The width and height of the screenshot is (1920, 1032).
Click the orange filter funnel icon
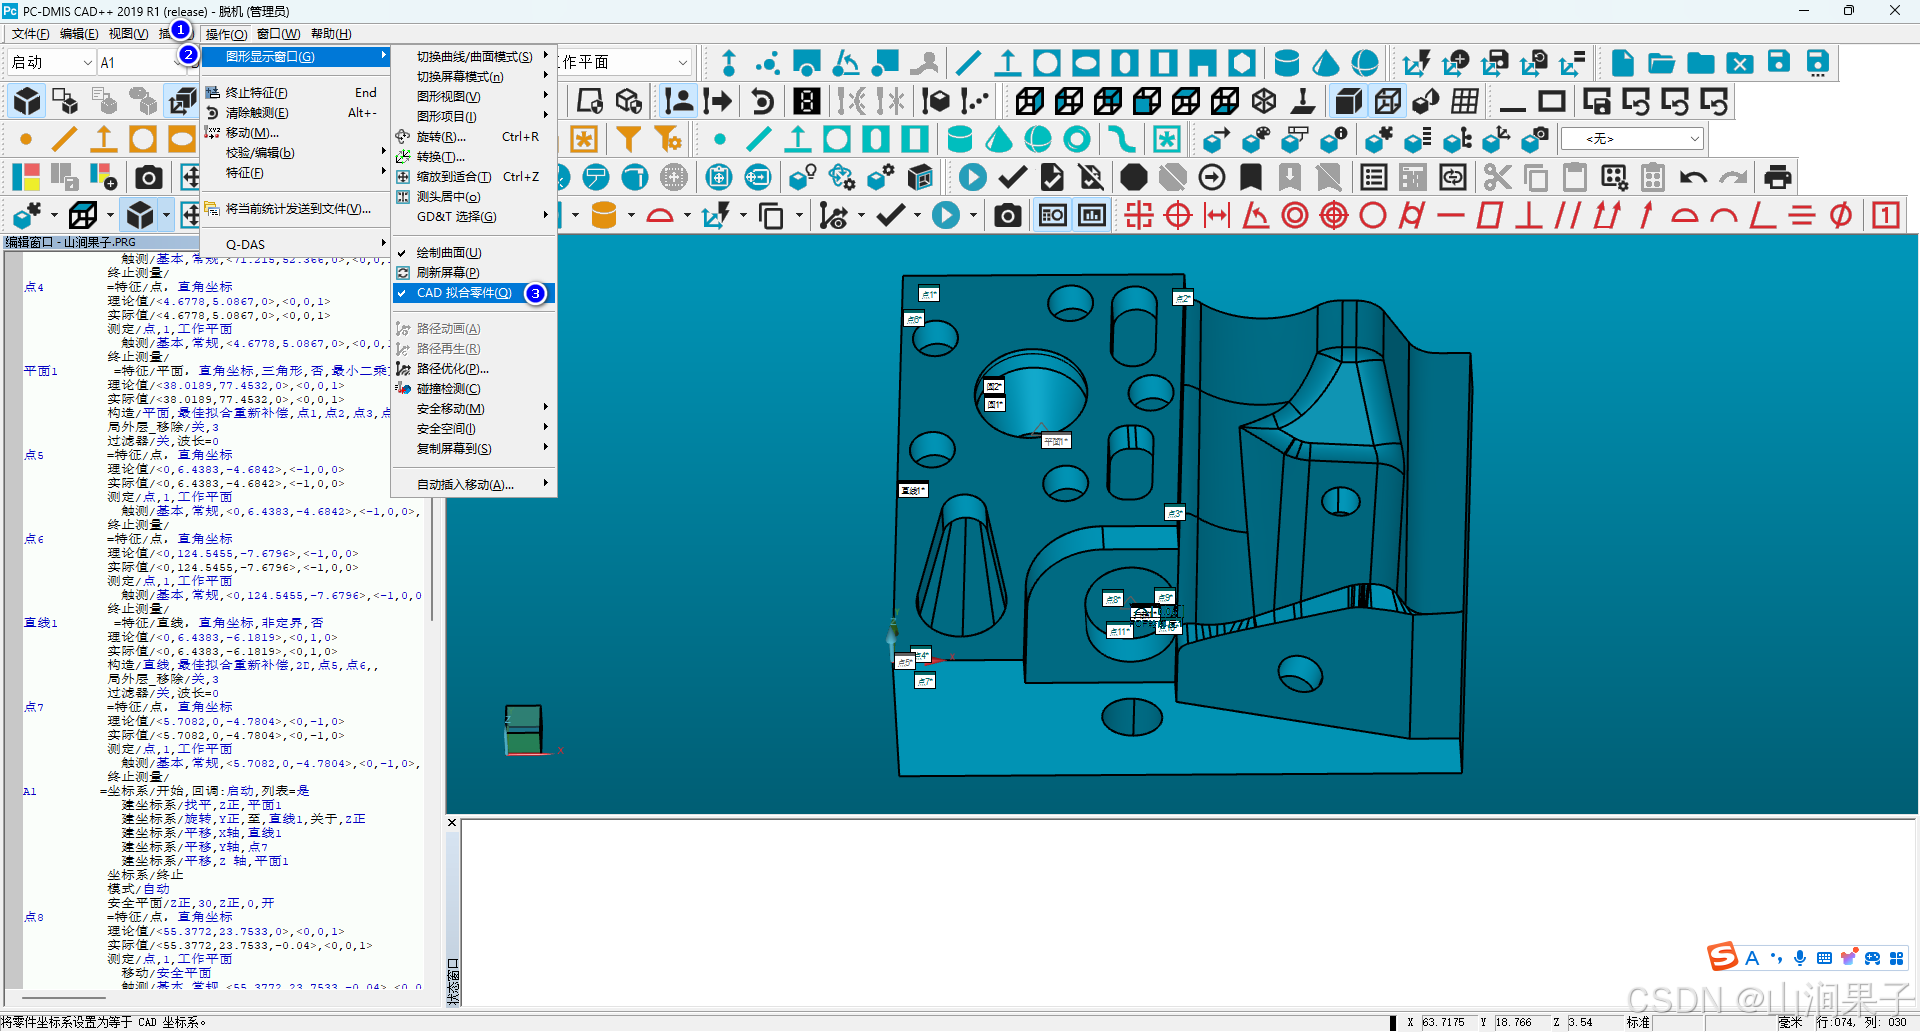coord(628,139)
